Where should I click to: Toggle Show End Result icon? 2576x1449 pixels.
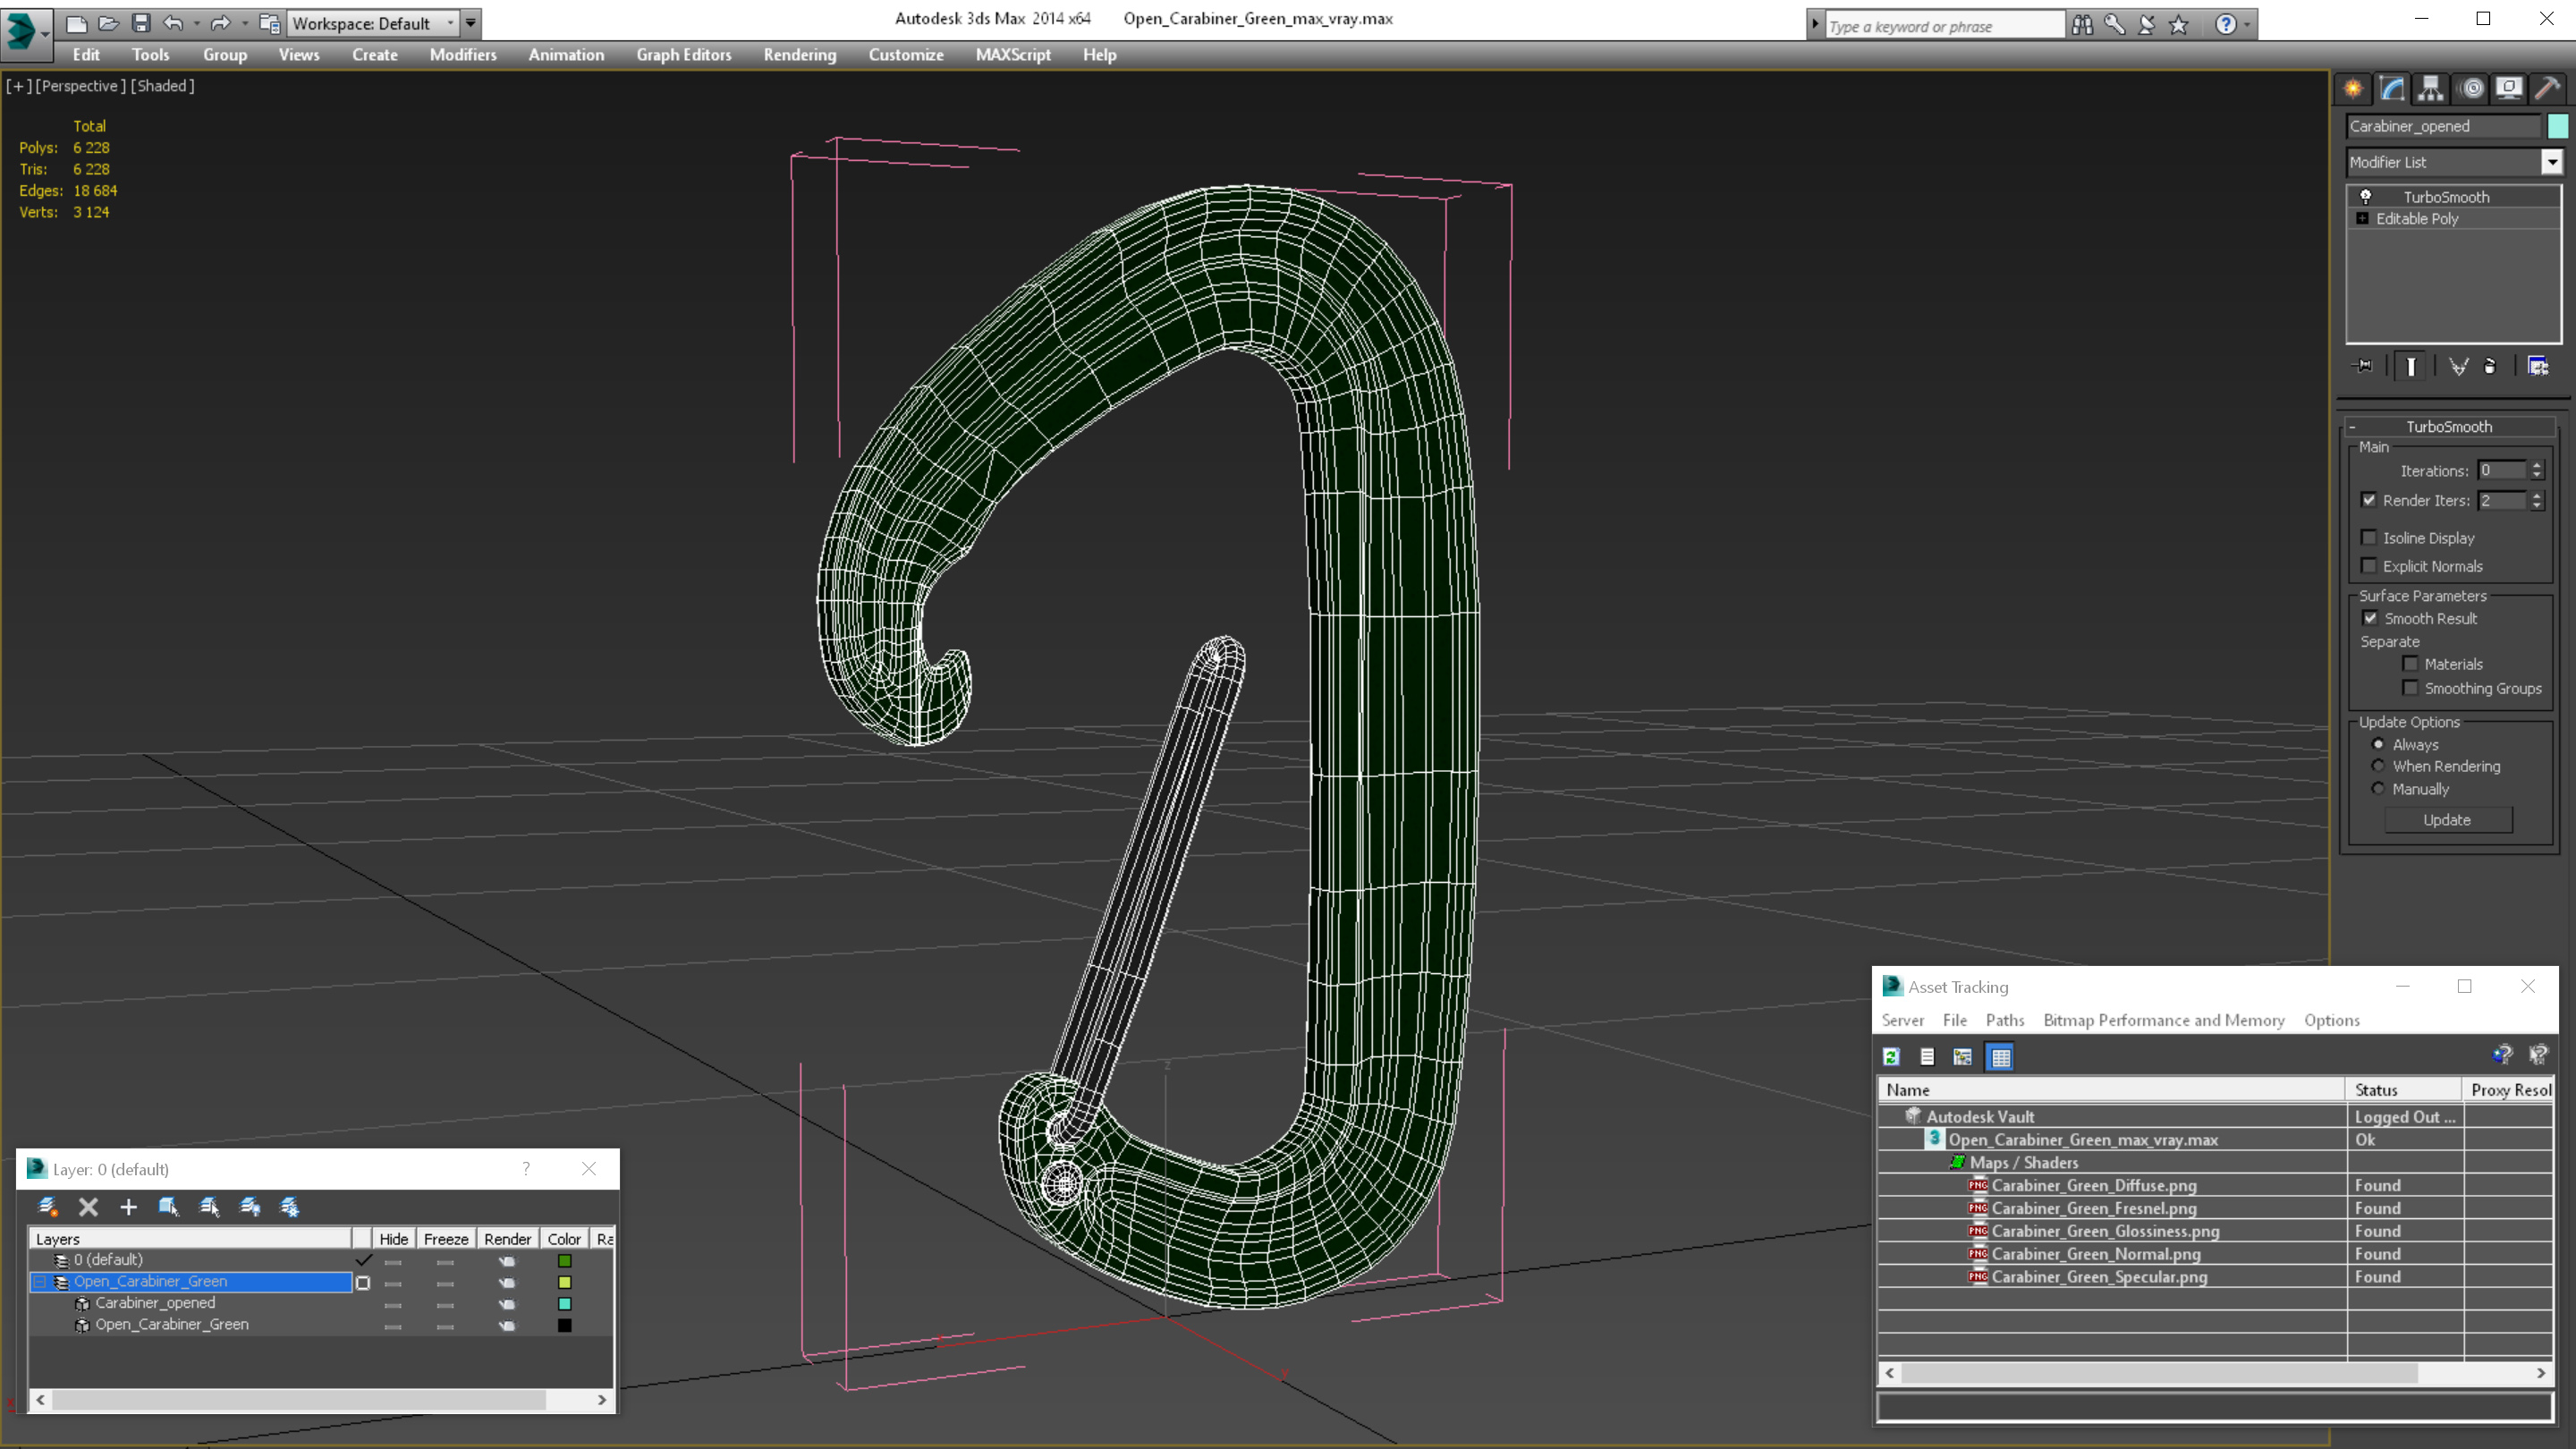(x=2411, y=366)
